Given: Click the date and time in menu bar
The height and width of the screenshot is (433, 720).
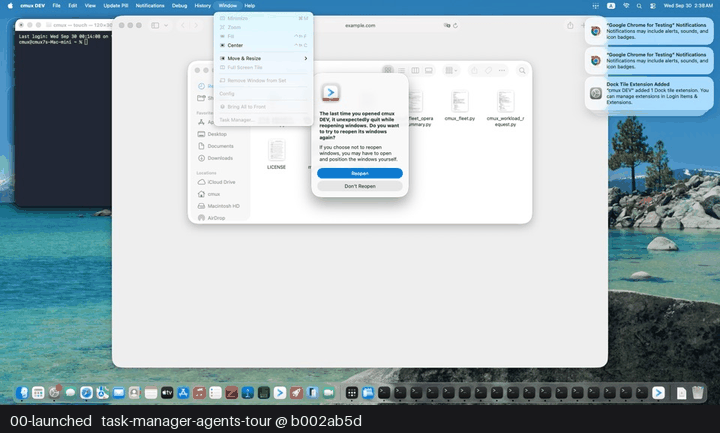Looking at the screenshot, I should pyautogui.click(x=688, y=6).
